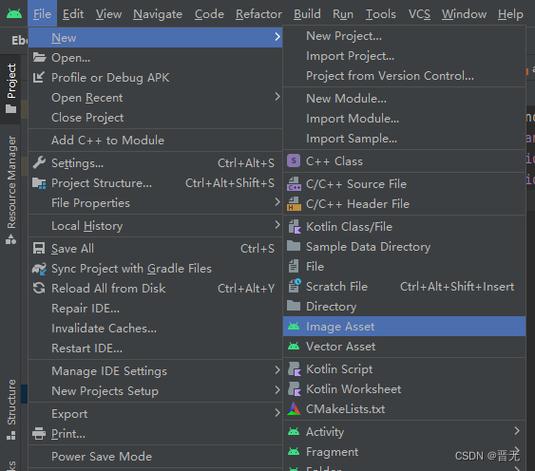This screenshot has width=535, height=471.
Task: Expand the Open Recent submenu arrow
Action: click(x=277, y=97)
